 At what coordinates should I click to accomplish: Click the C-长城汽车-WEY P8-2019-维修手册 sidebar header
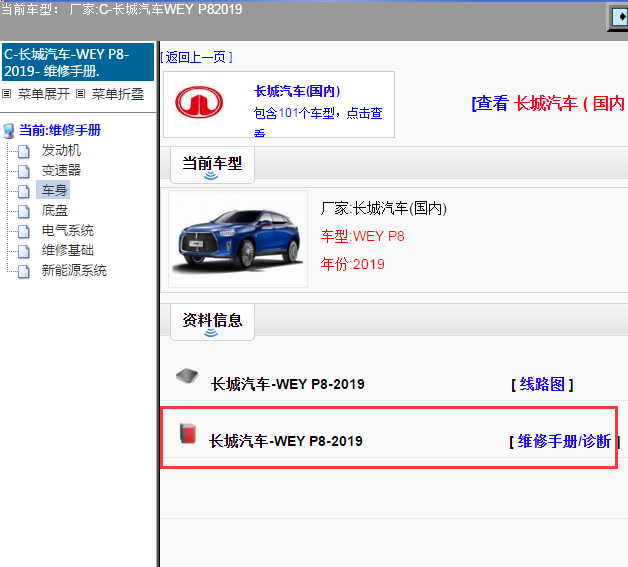pyautogui.click(x=78, y=62)
